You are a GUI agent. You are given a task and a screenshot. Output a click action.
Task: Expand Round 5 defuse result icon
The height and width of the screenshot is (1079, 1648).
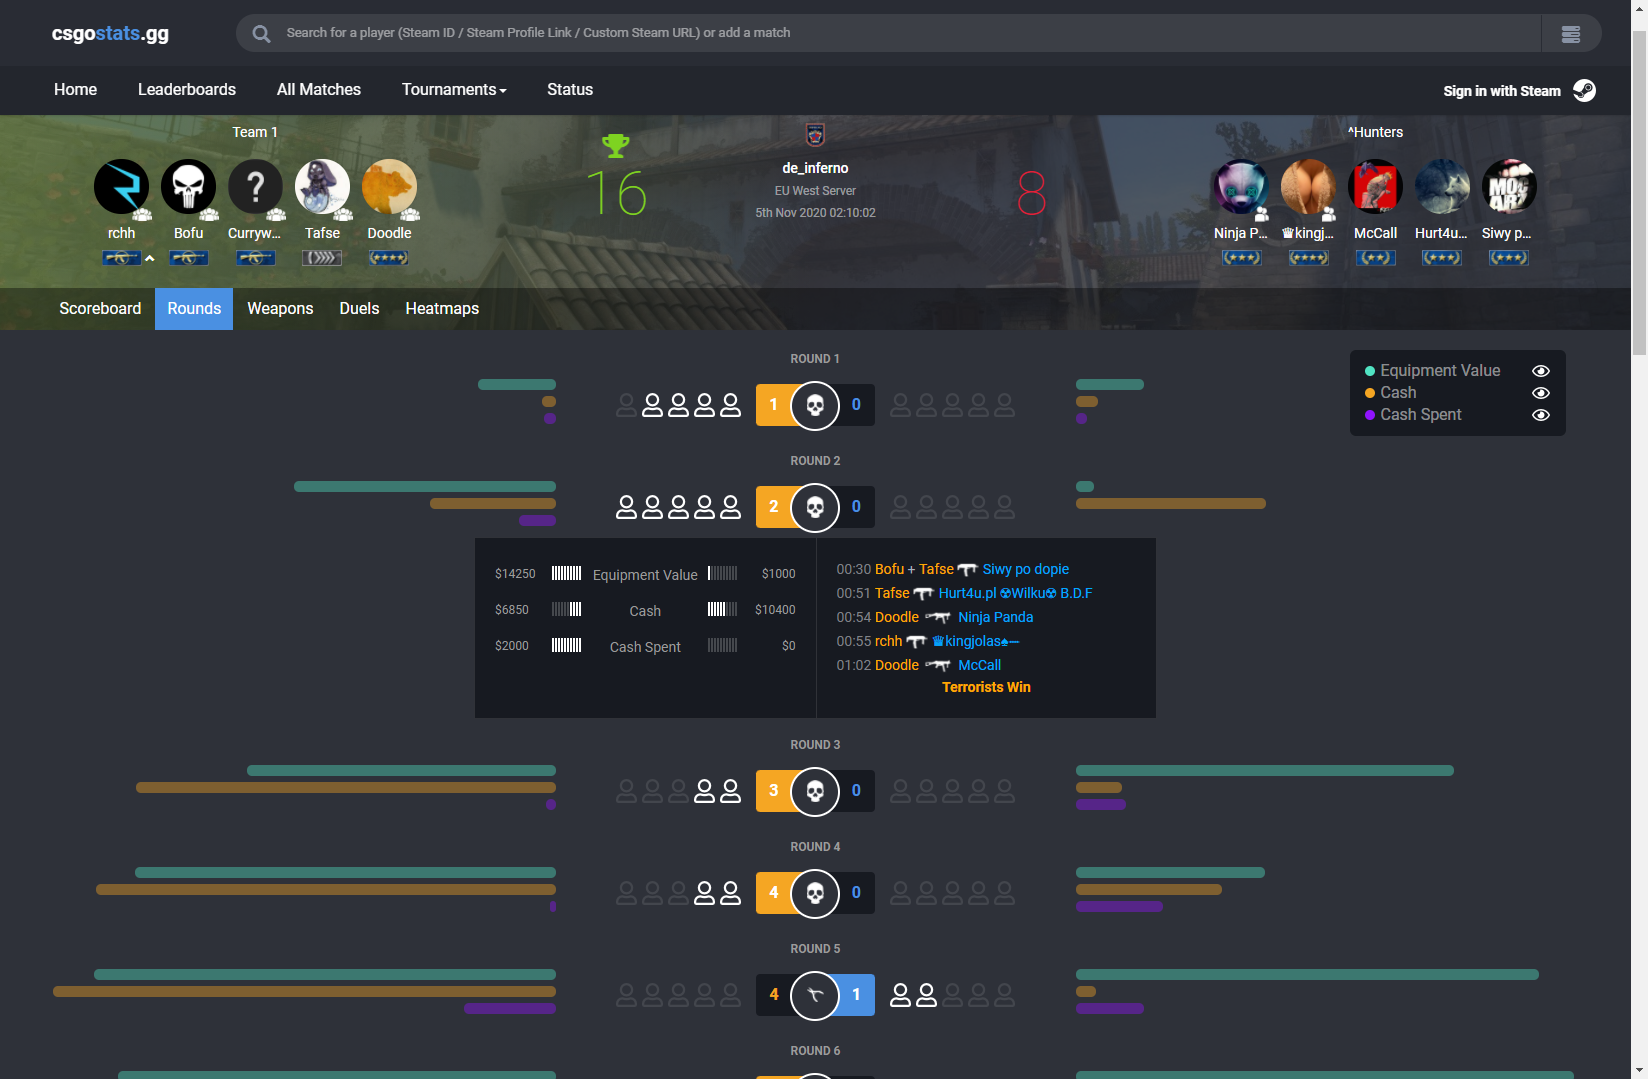pos(815,995)
